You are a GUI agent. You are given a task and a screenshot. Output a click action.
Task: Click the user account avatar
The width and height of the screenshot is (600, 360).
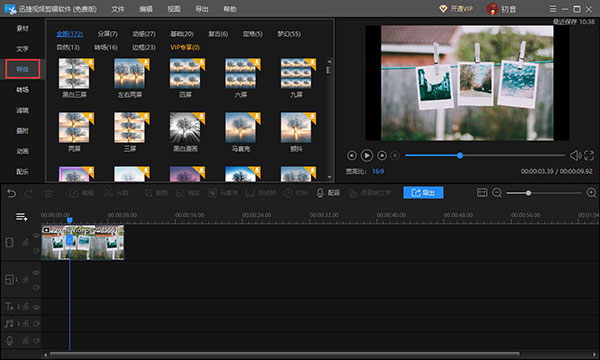(492, 9)
